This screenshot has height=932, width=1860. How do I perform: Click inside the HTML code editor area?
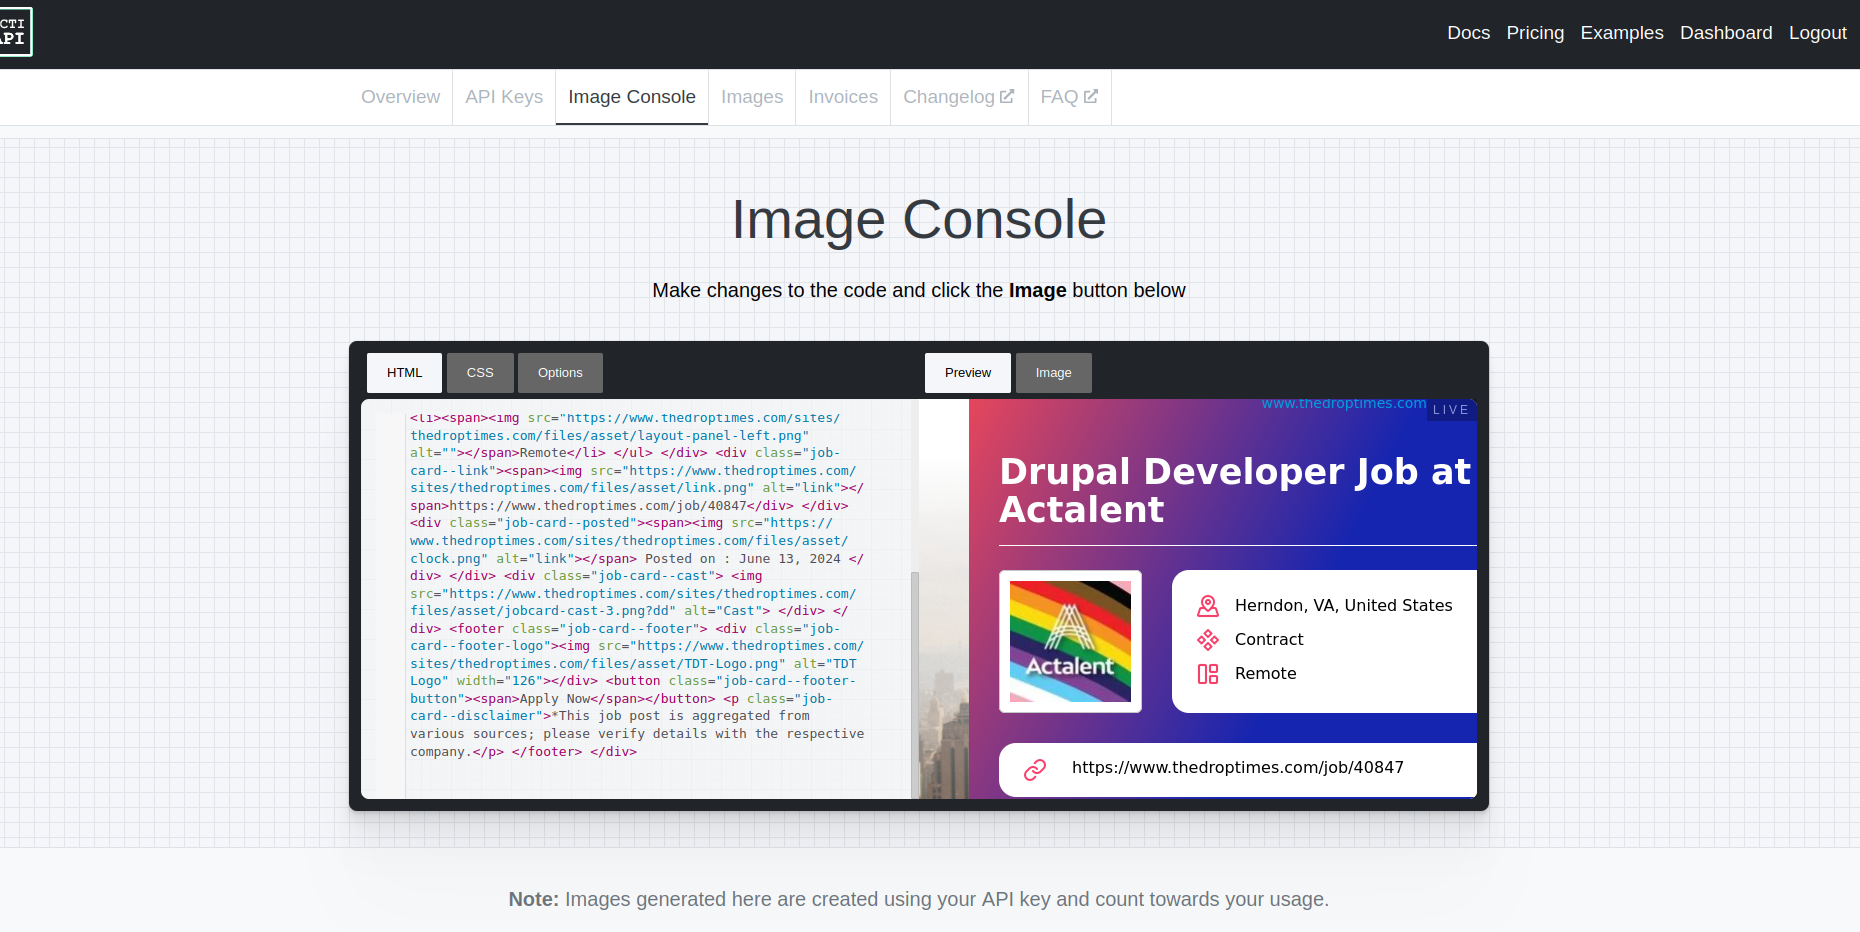click(x=640, y=600)
